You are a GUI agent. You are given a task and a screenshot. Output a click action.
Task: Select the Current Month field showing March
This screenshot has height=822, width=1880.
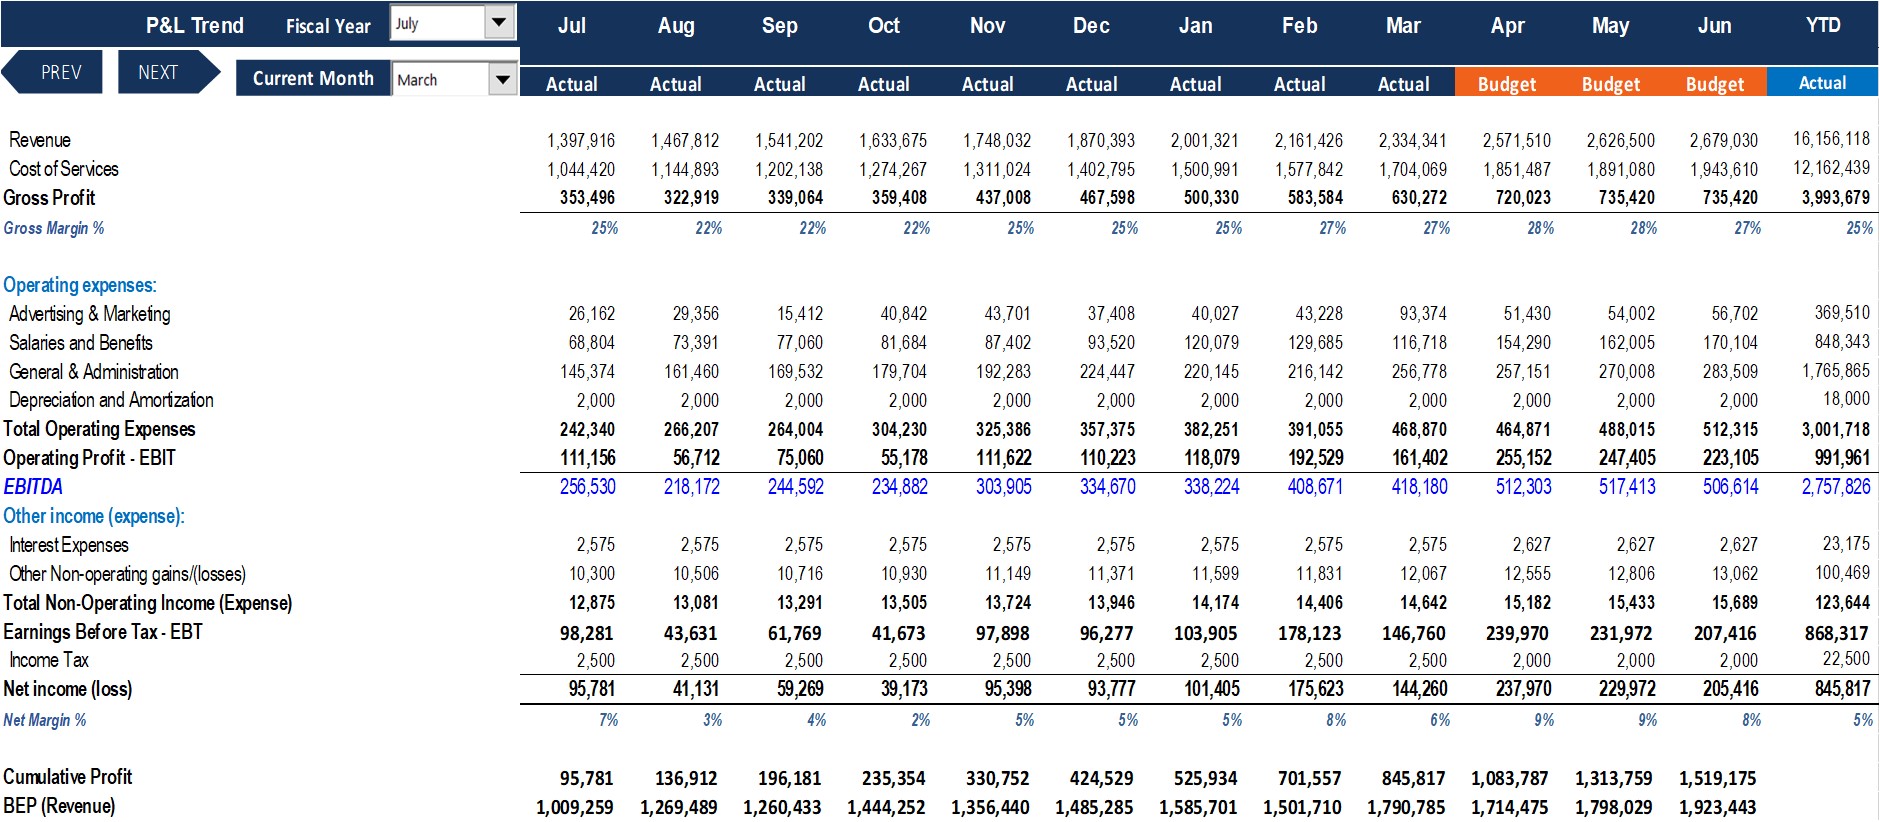[x=441, y=79]
